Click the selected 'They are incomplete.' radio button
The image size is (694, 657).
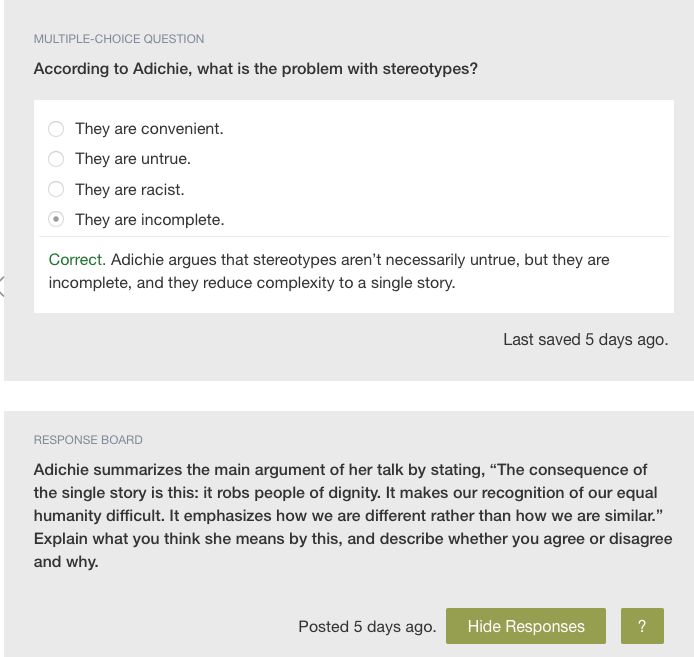[56, 219]
